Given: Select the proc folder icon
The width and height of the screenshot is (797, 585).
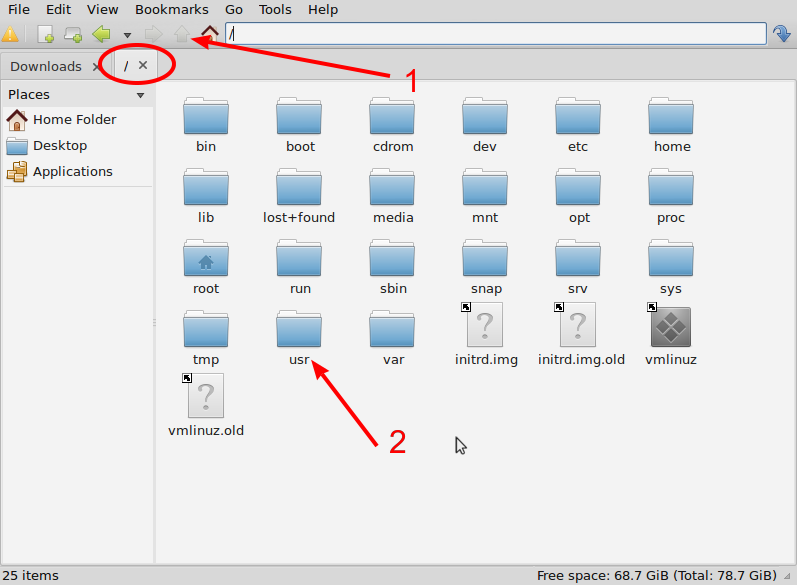Looking at the screenshot, I should click(671, 188).
